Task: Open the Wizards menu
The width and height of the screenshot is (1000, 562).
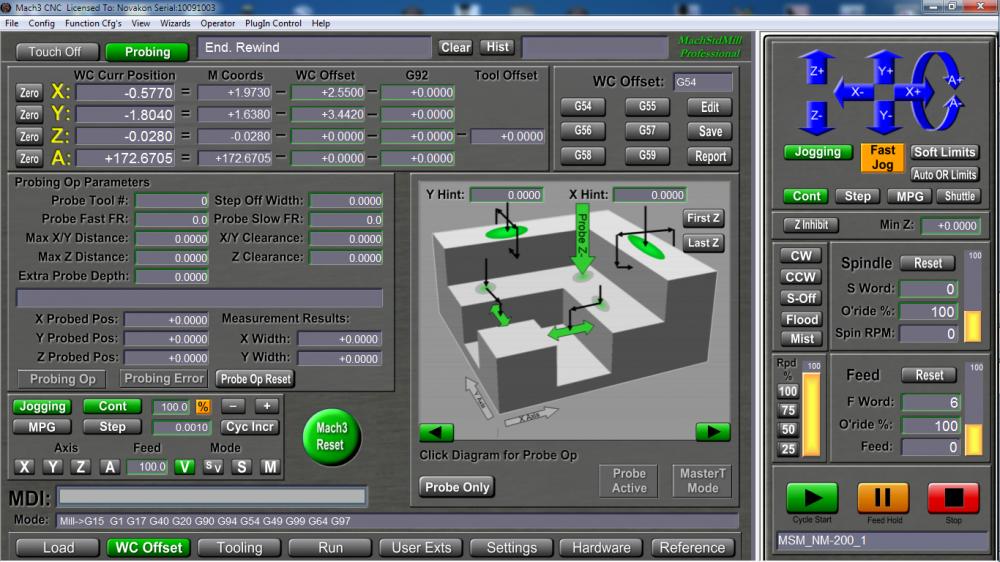Action: tap(175, 23)
